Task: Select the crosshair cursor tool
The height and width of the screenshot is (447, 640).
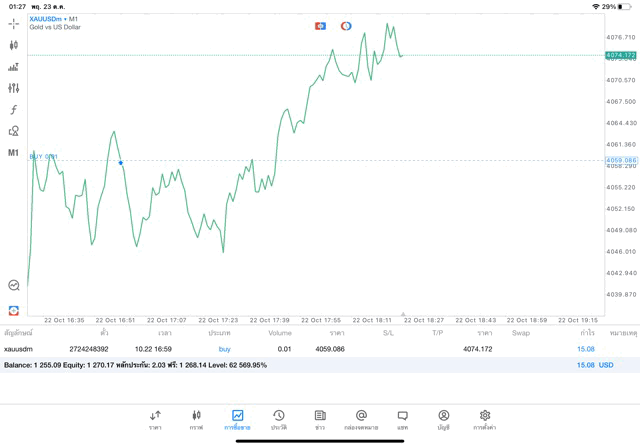Action: coord(13,23)
